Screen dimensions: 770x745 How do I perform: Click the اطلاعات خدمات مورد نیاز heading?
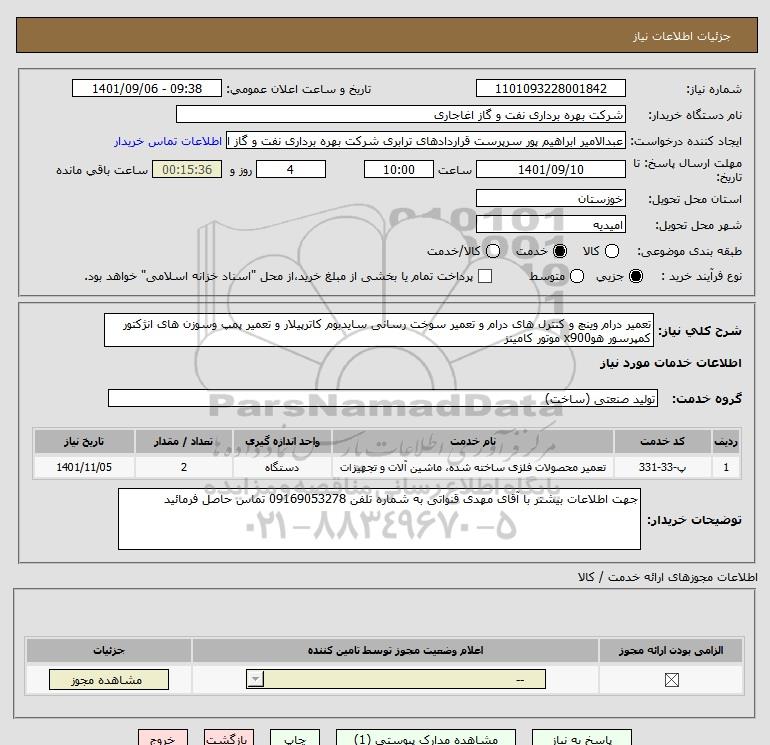coord(670,363)
